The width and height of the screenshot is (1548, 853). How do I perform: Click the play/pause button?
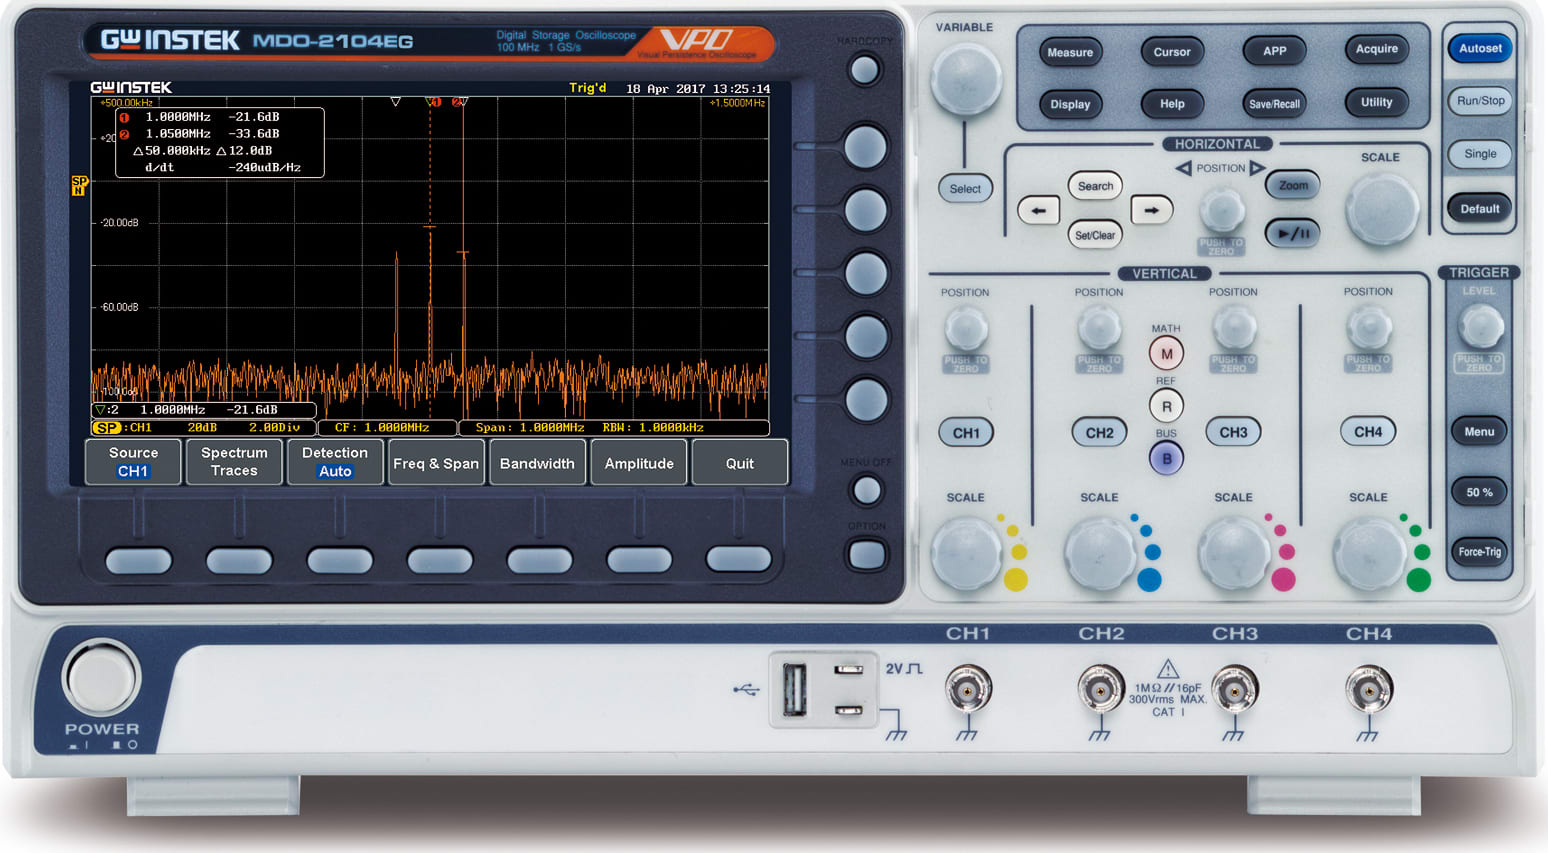[x=1293, y=233]
